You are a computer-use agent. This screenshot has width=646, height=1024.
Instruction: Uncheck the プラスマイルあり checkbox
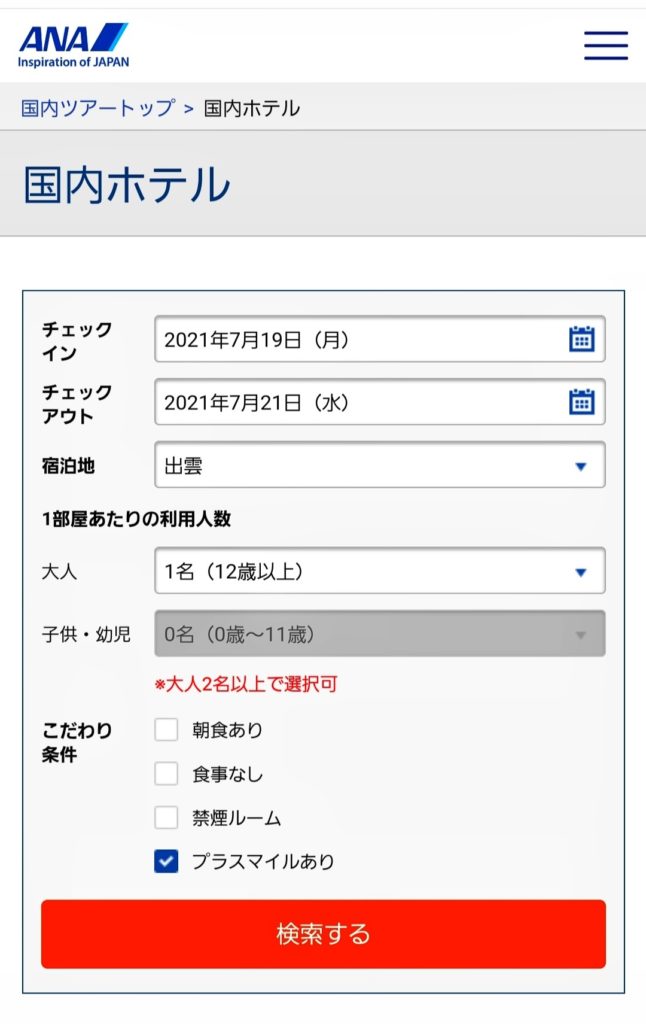click(166, 861)
